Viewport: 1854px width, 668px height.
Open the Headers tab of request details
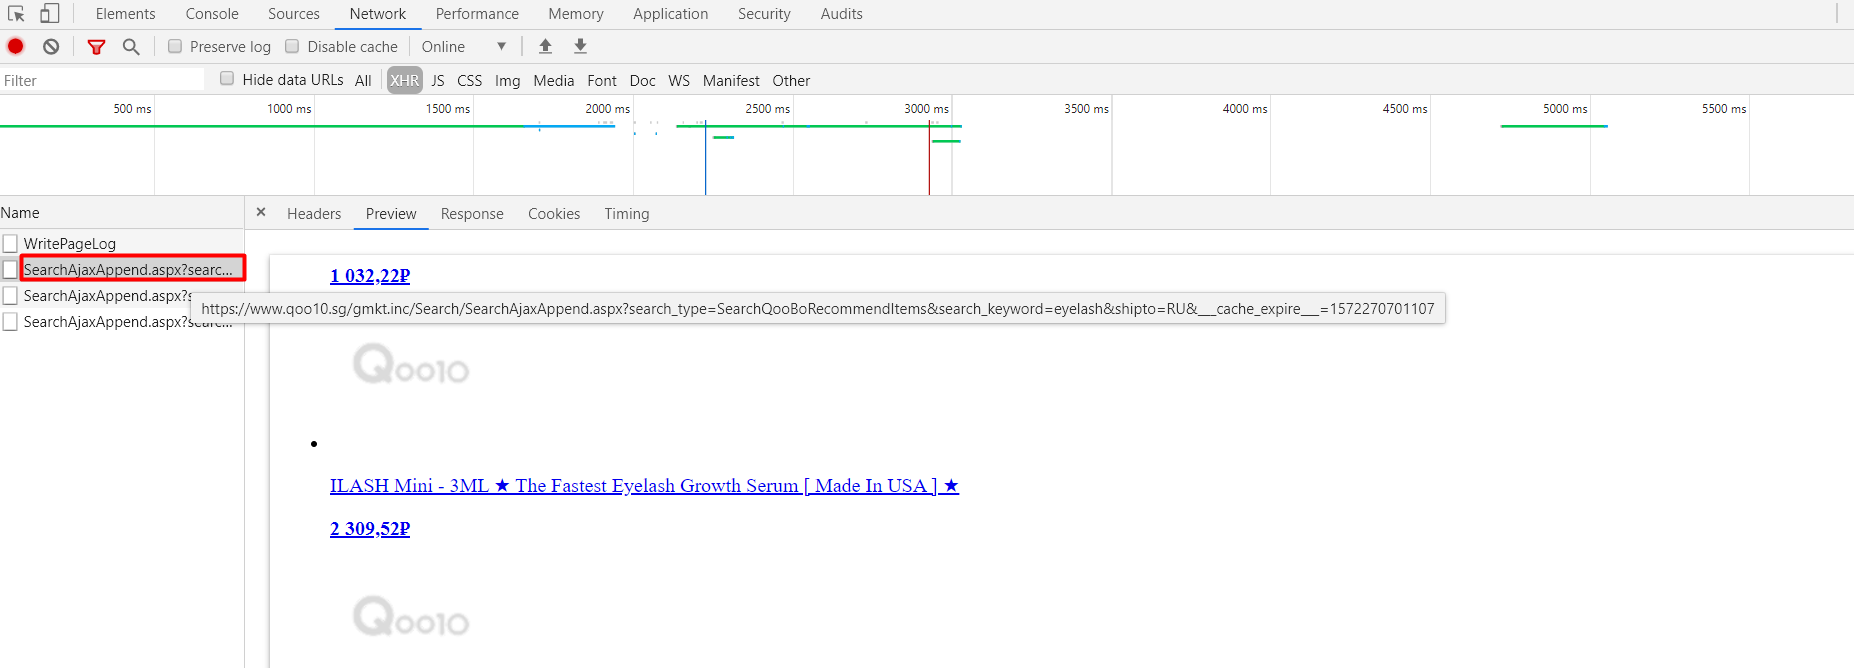[x=314, y=213]
